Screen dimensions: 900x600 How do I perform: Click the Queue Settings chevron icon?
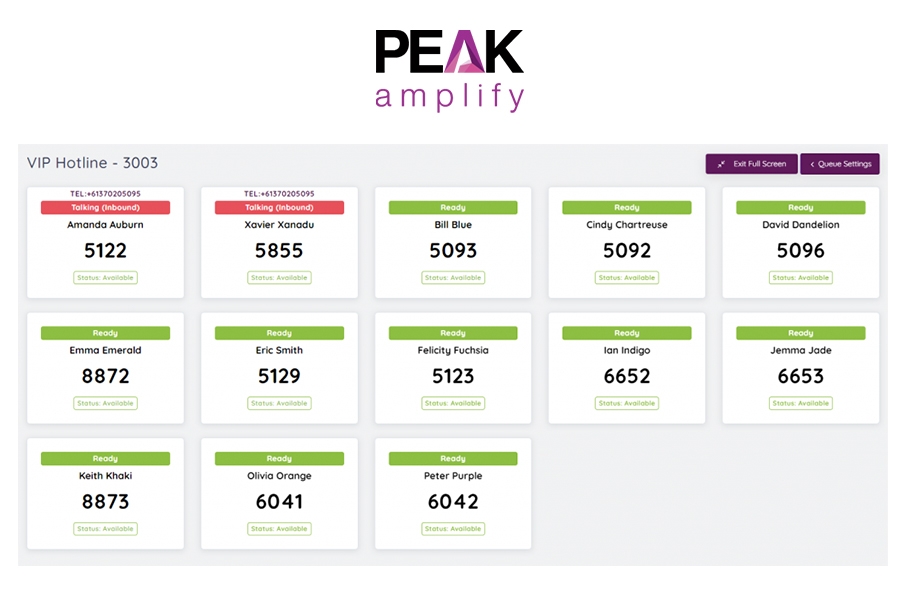pyautogui.click(x=812, y=164)
